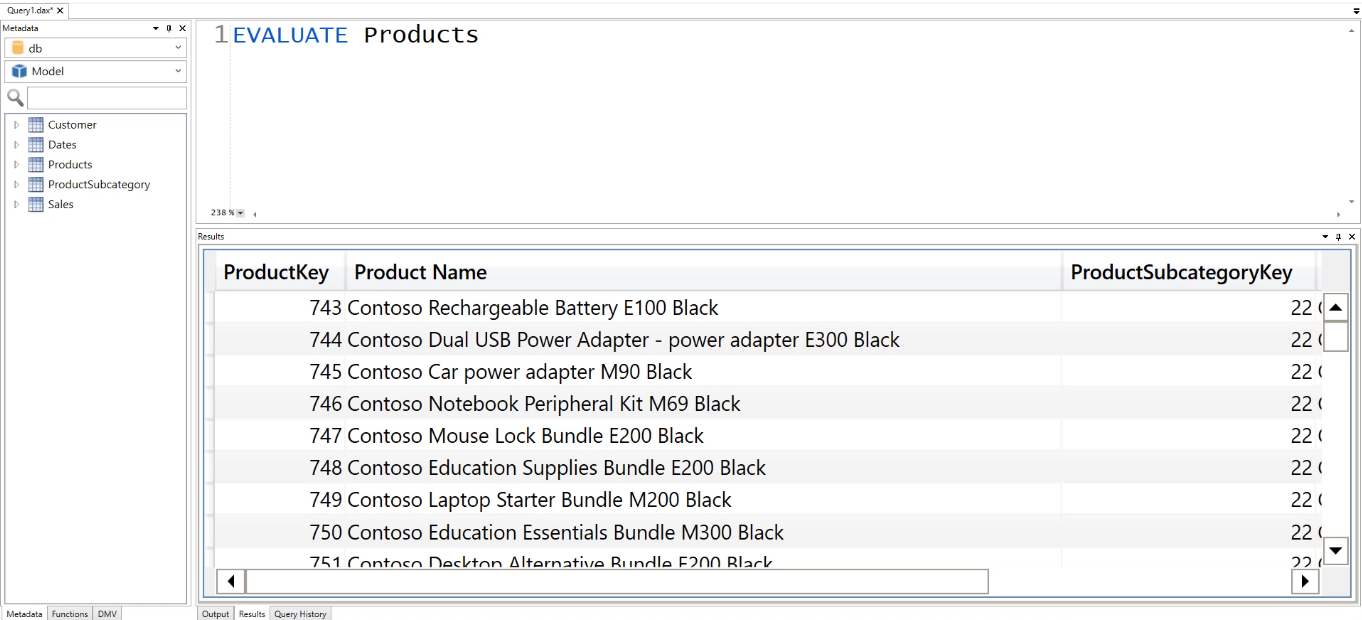Screen dimensions: 1362x620
Task: Select Sales in the metadata tree
Action: (61, 204)
